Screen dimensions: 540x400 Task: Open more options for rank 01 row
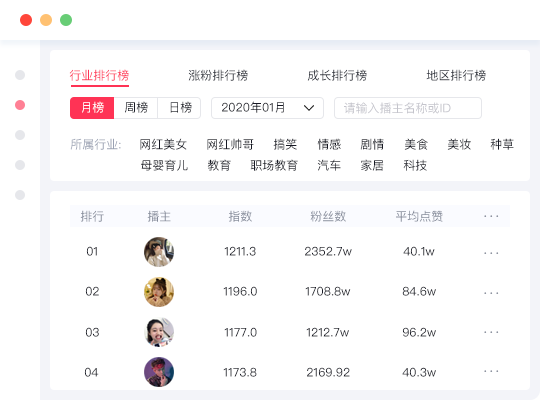(491, 253)
